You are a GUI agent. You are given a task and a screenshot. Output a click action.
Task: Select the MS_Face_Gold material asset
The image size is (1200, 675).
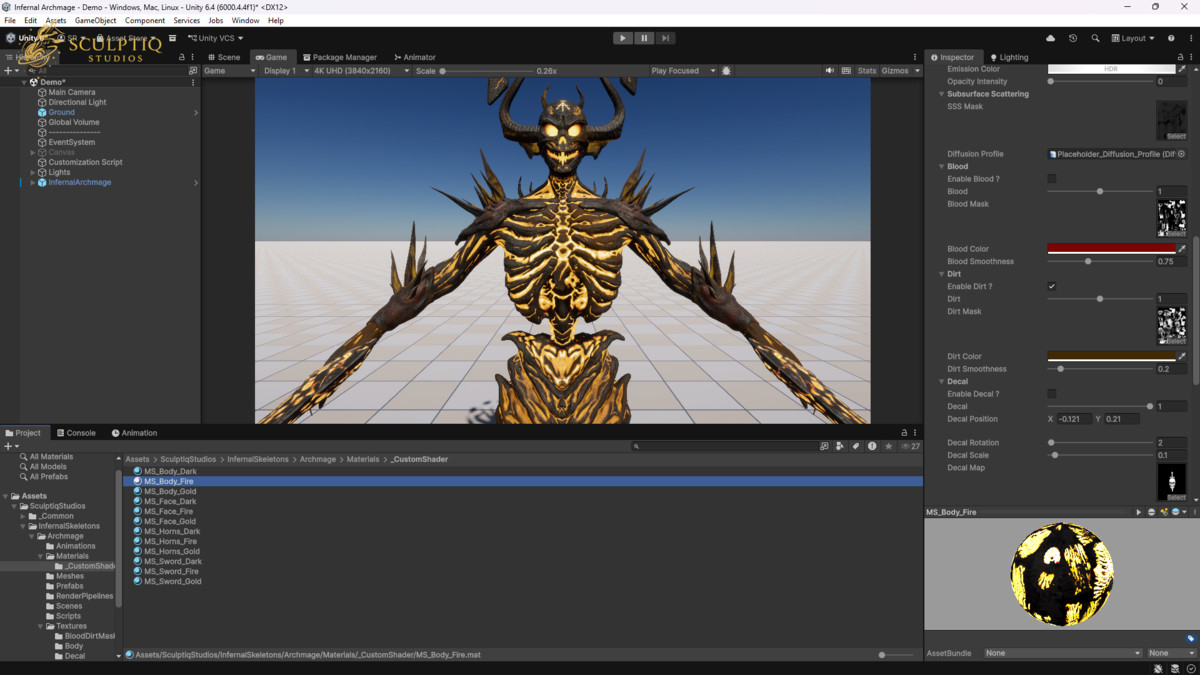169,521
